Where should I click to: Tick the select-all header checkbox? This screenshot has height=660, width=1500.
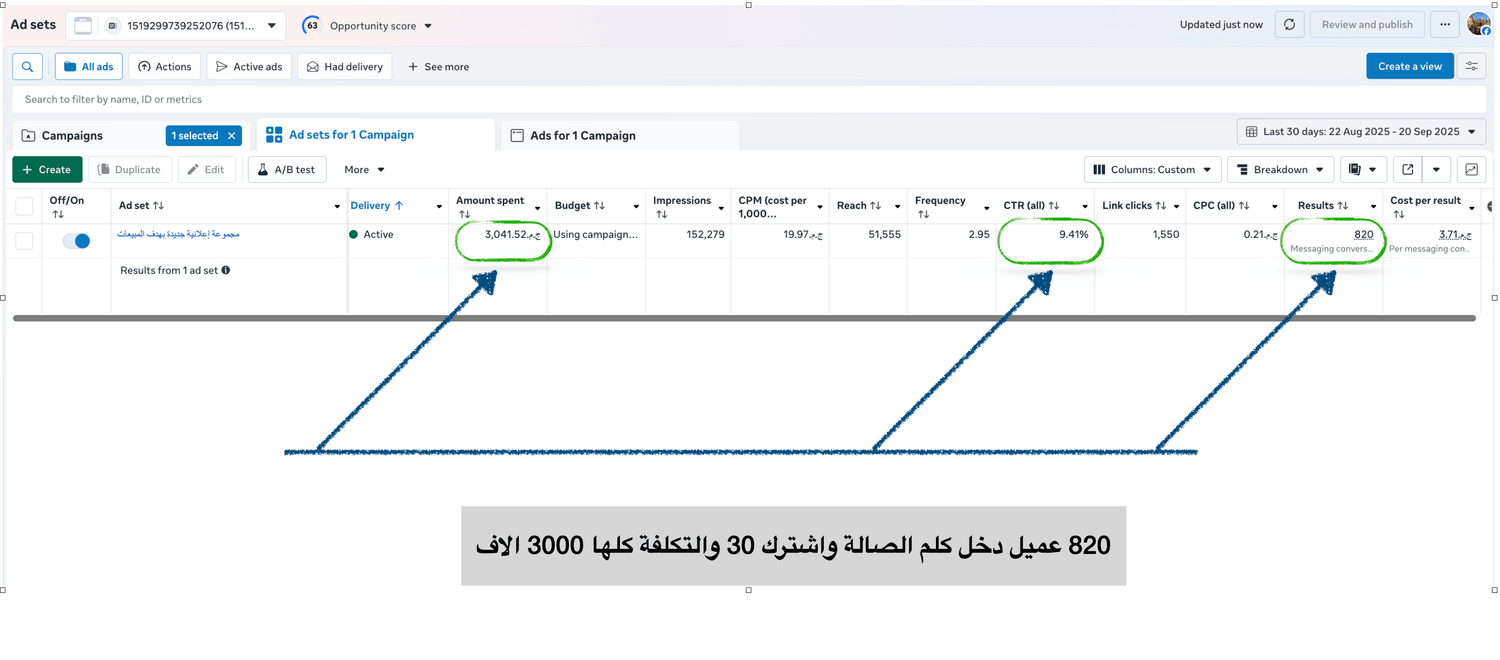tap(25, 207)
